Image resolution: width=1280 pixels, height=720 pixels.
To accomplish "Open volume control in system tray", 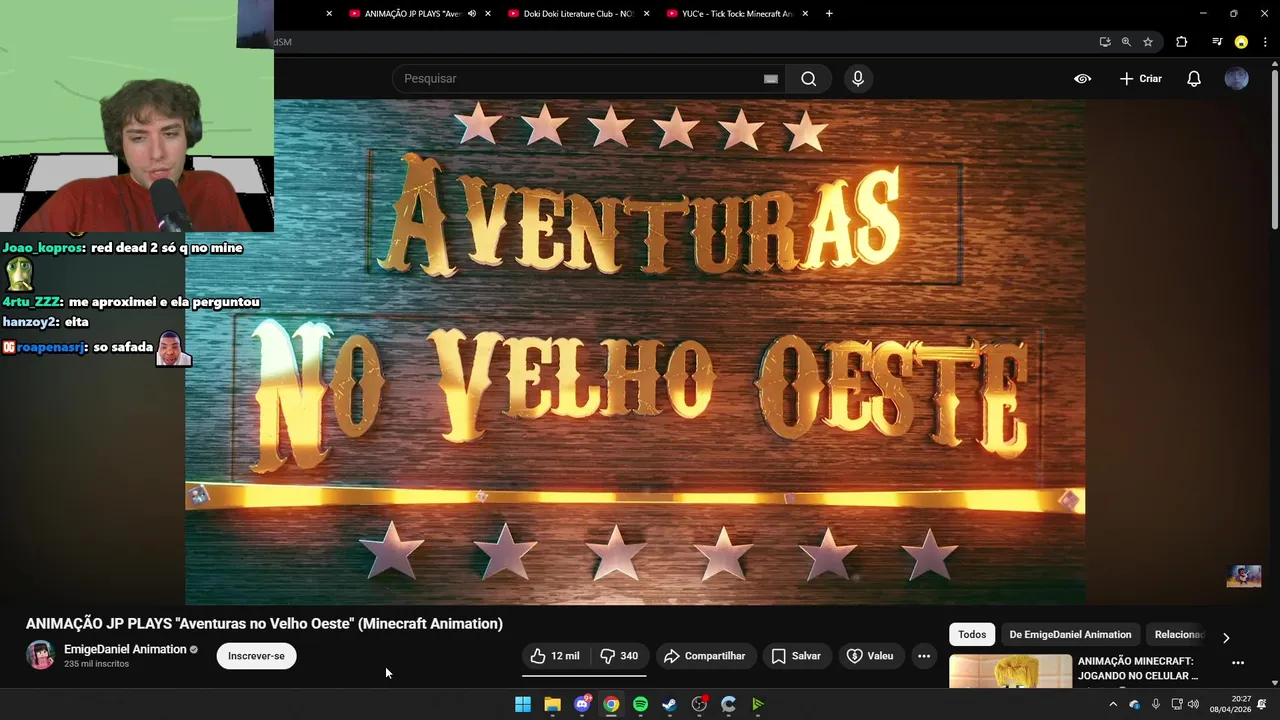I will pos(1193,704).
